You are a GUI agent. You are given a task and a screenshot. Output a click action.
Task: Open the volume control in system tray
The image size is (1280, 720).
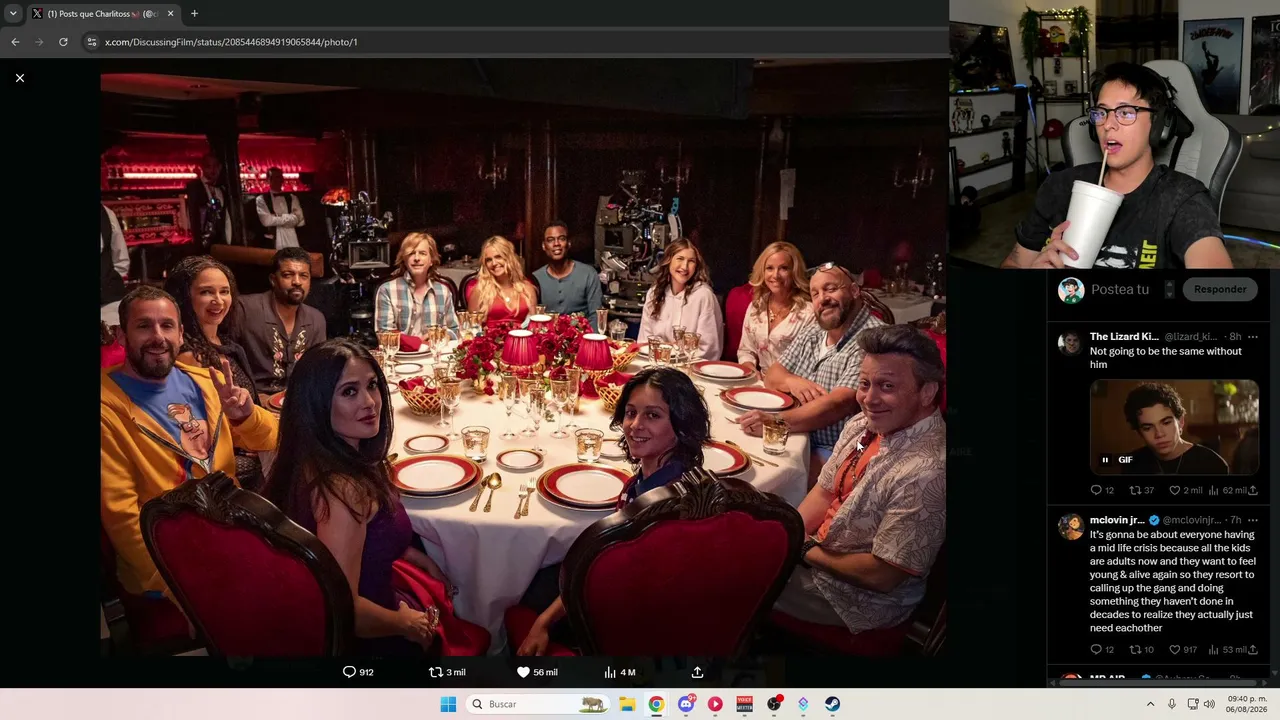point(1209,704)
